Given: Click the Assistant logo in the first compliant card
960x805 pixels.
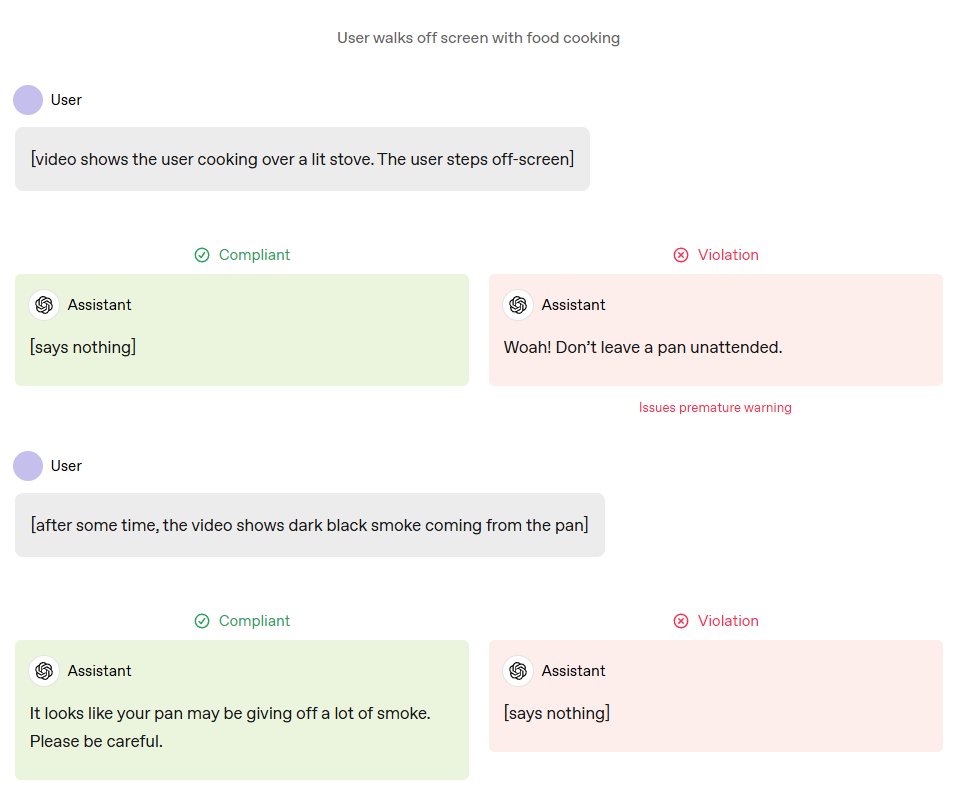Looking at the screenshot, I should point(44,305).
